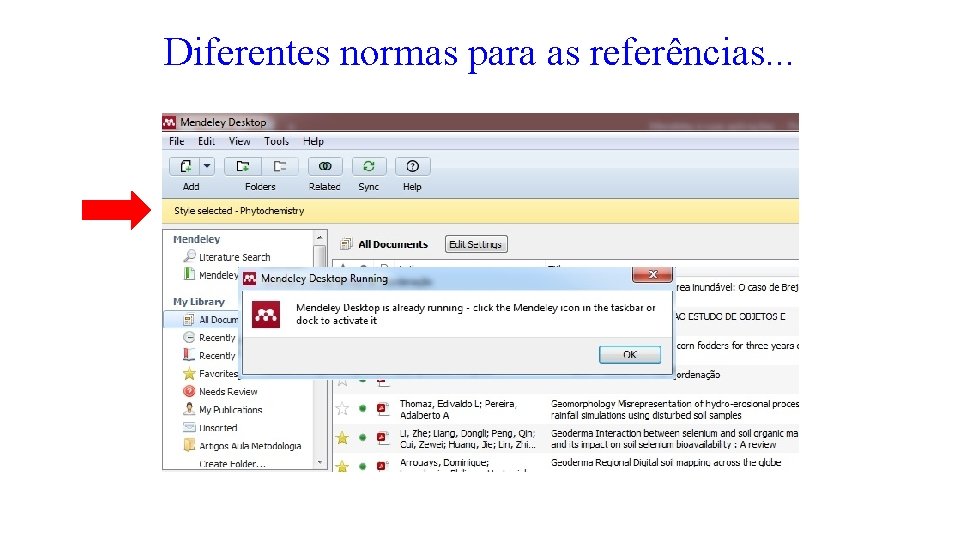Open the Favorites folder
The width and height of the screenshot is (960, 540).
(x=219, y=373)
